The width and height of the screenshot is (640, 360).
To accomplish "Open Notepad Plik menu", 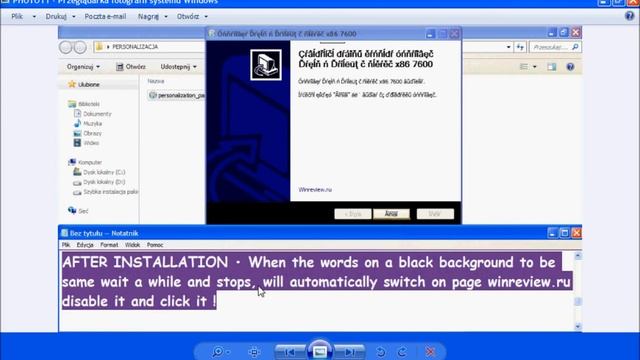I will pyautogui.click(x=66, y=245).
